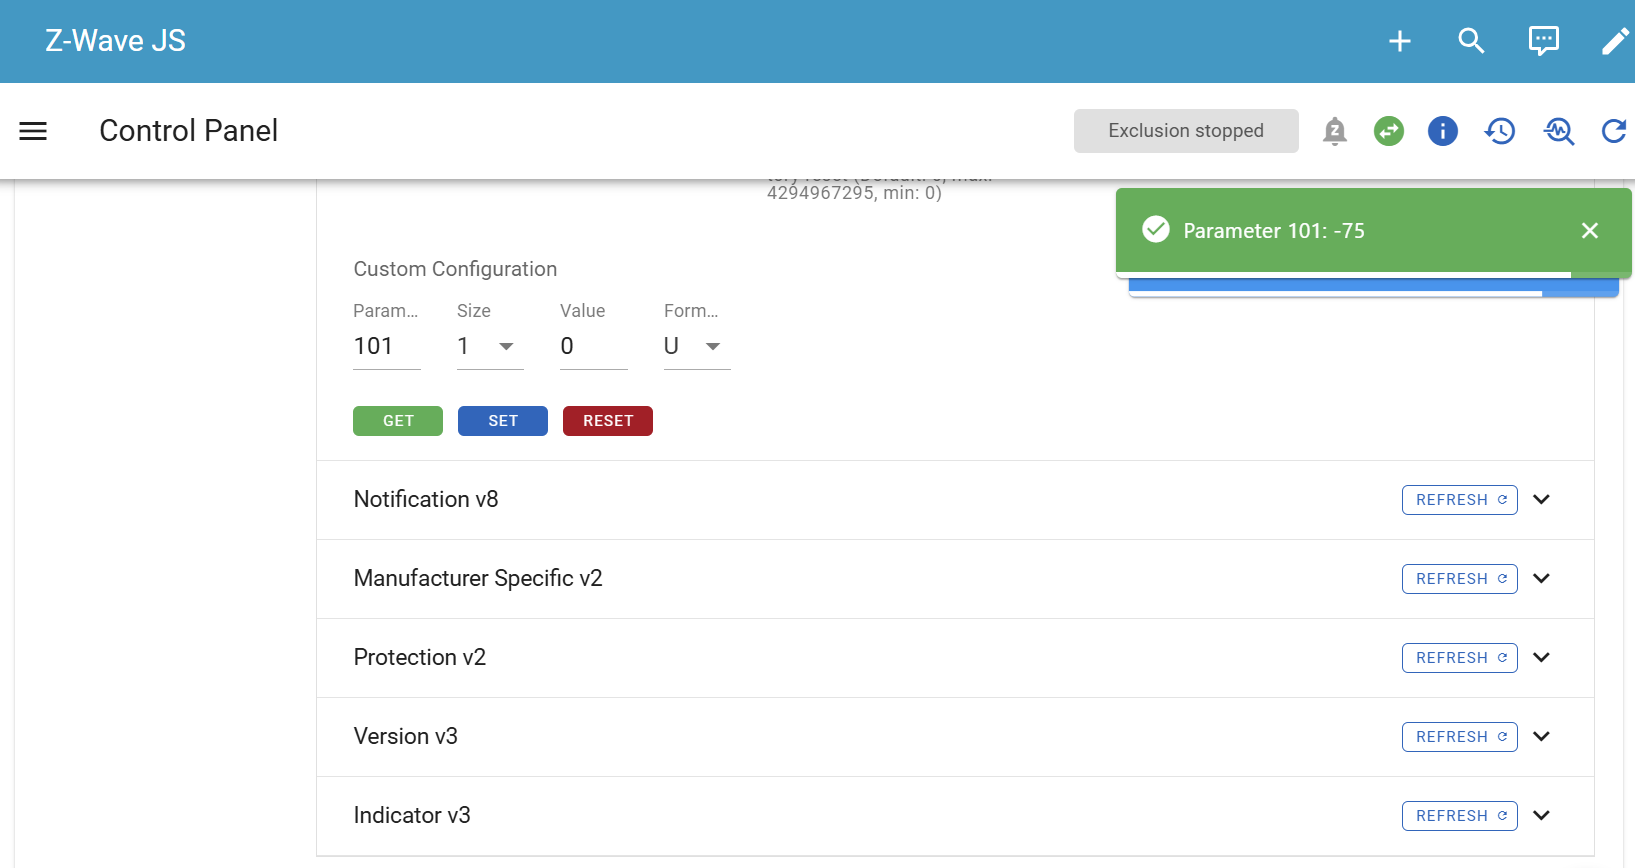
Task: Open the Format dropdown
Action: [x=697, y=346]
